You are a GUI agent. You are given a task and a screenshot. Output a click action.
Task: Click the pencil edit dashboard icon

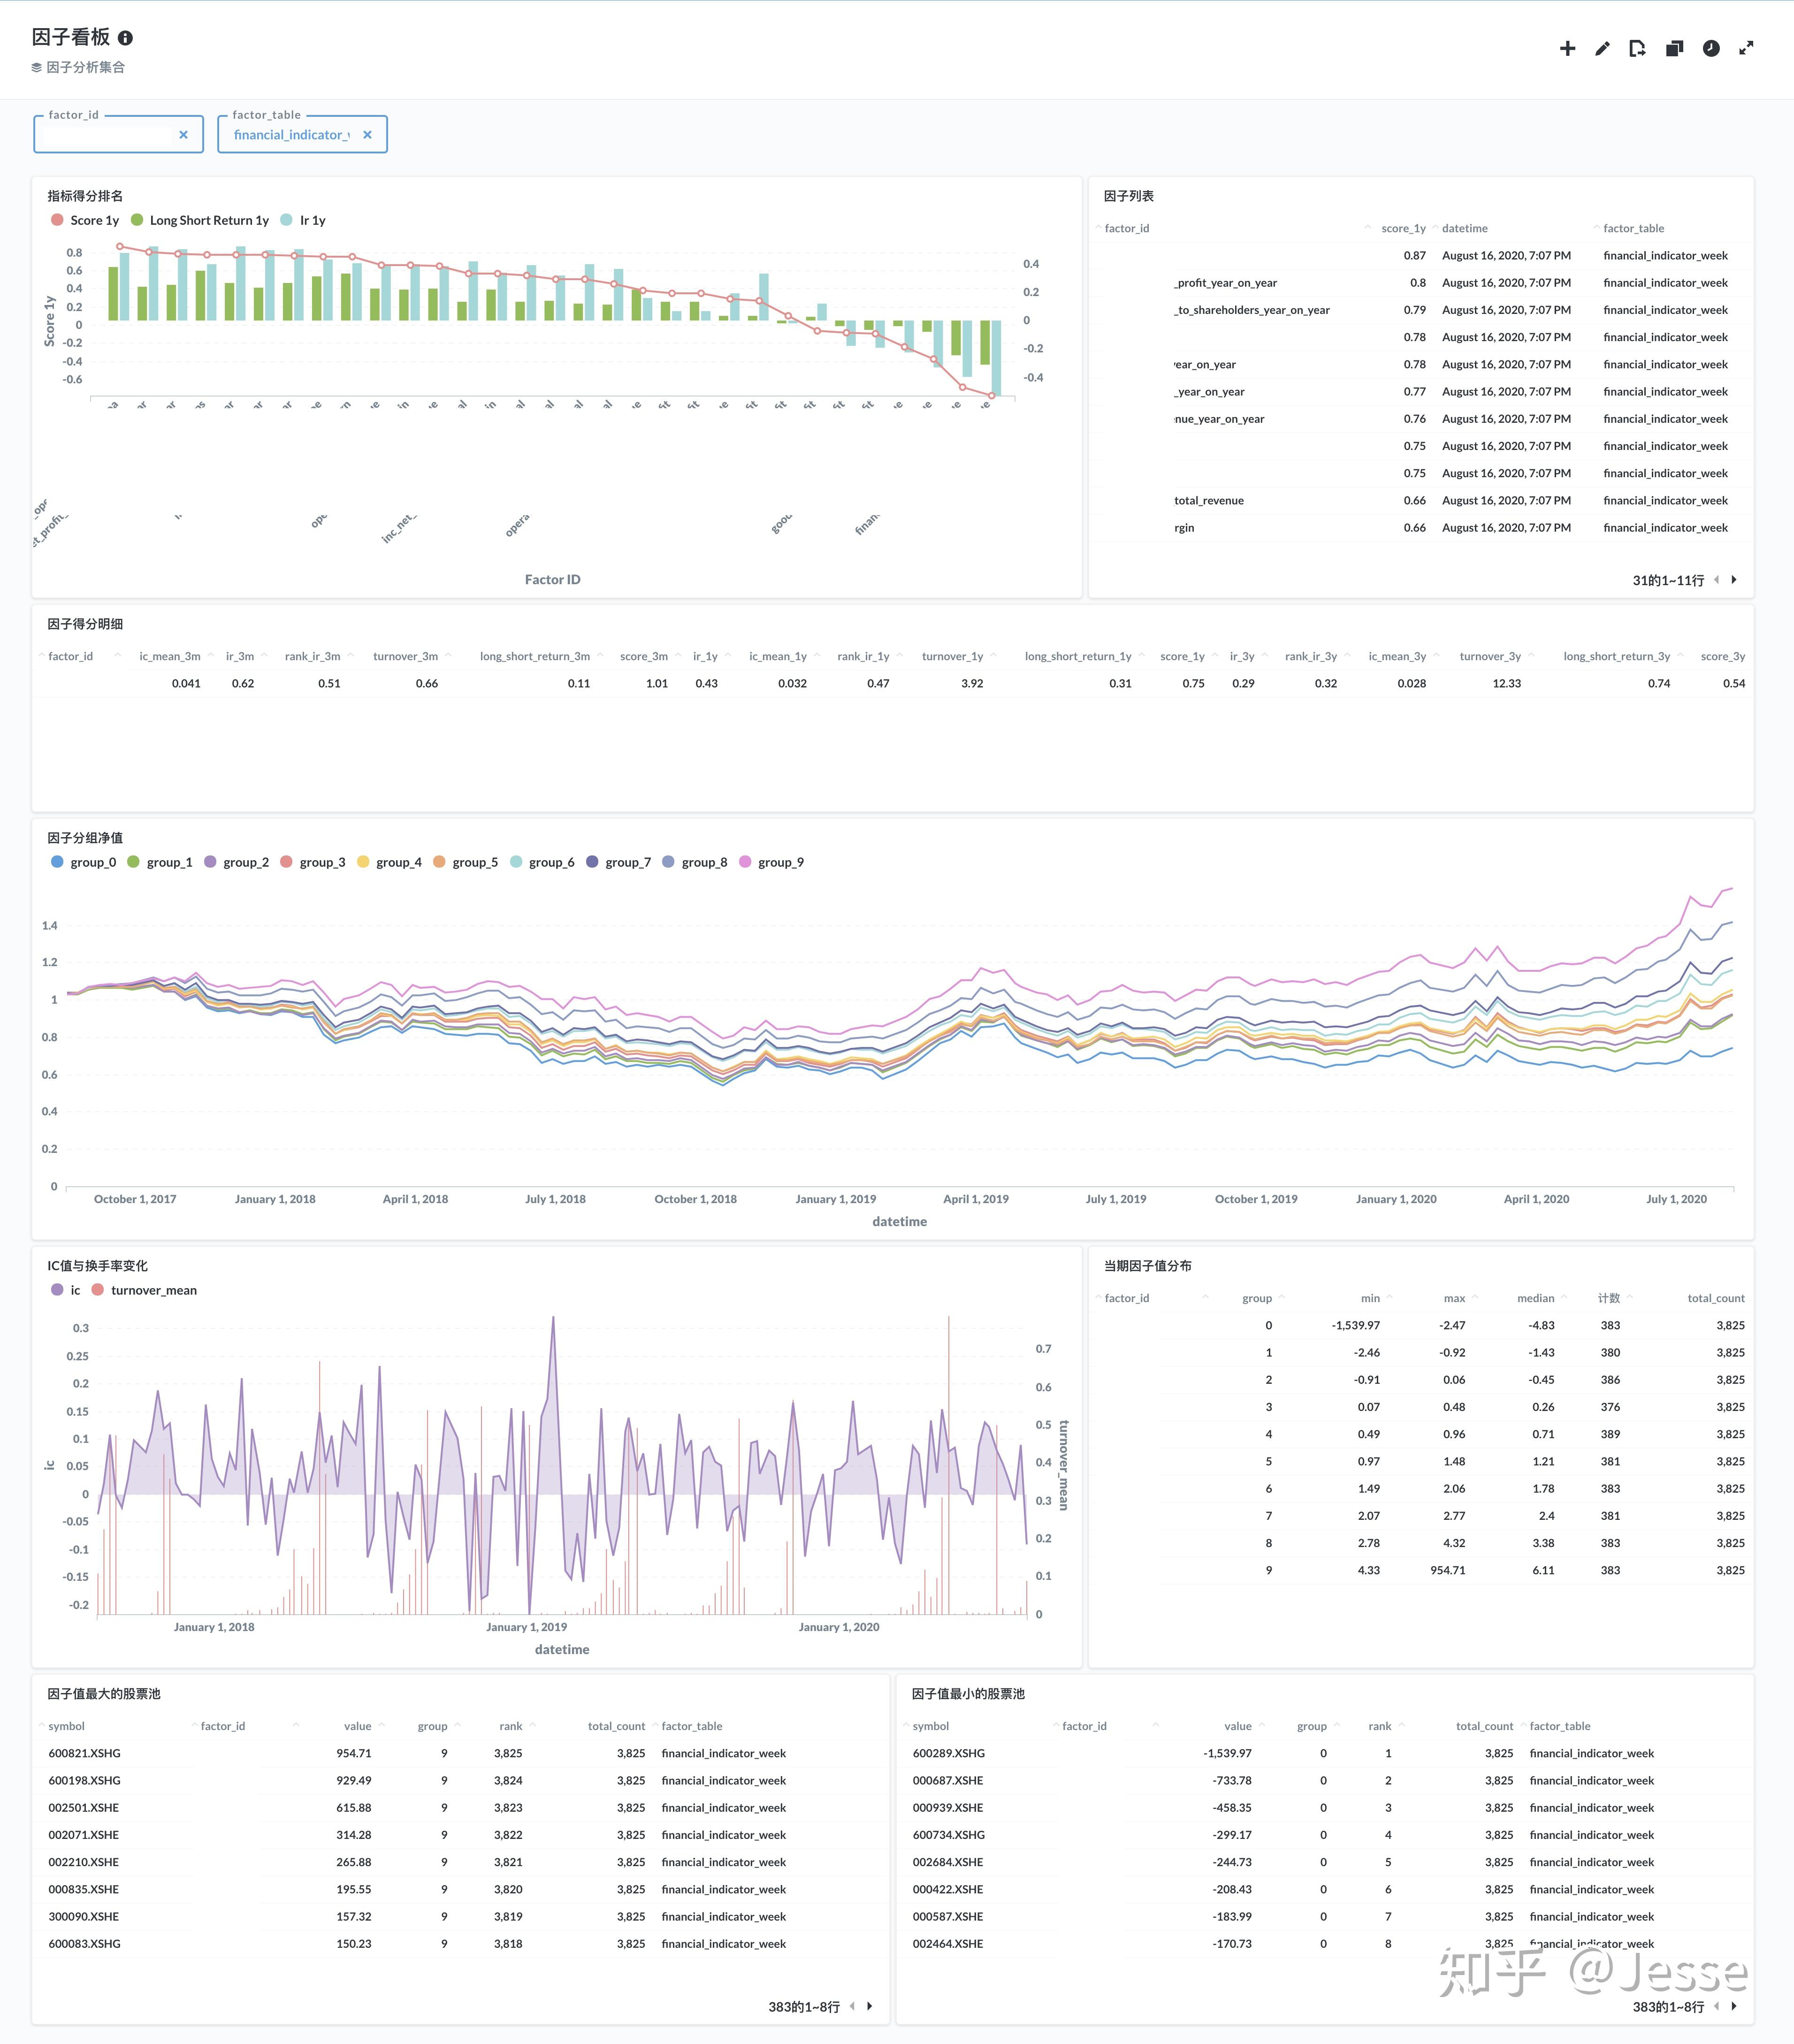click(1602, 48)
